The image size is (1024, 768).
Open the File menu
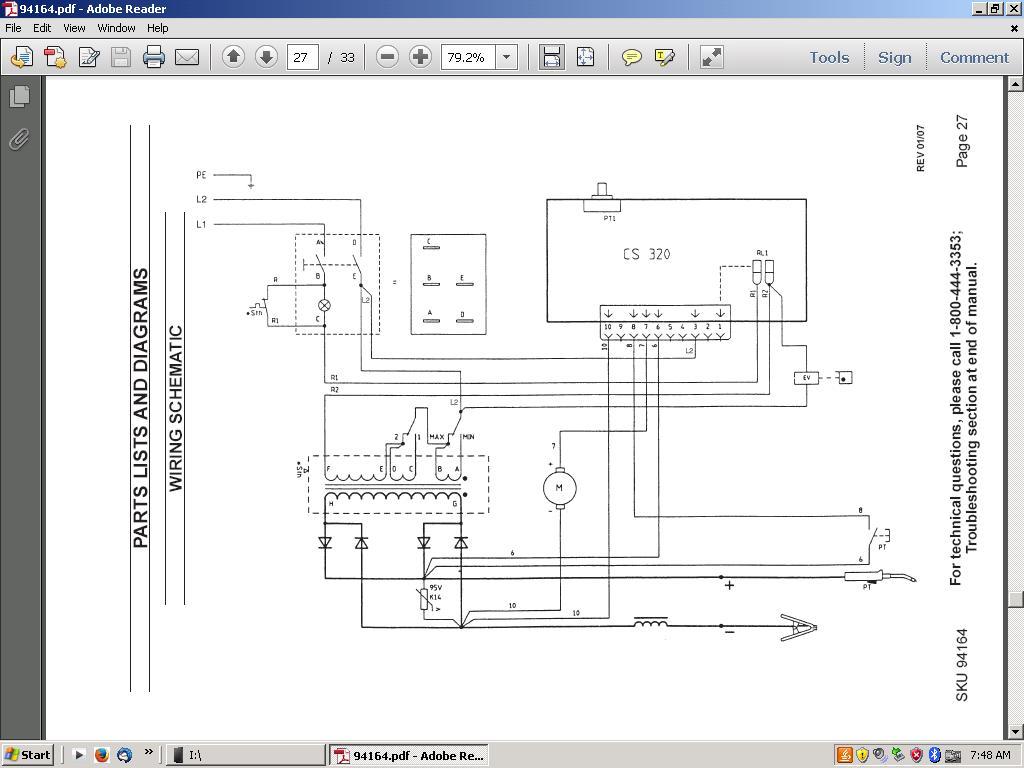13,28
